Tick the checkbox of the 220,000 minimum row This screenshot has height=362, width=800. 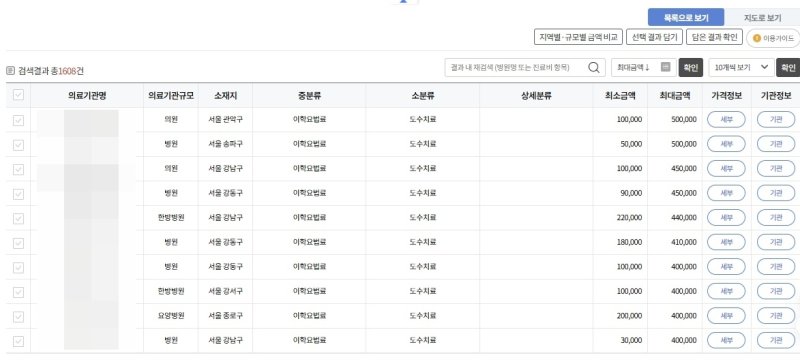pyautogui.click(x=18, y=218)
